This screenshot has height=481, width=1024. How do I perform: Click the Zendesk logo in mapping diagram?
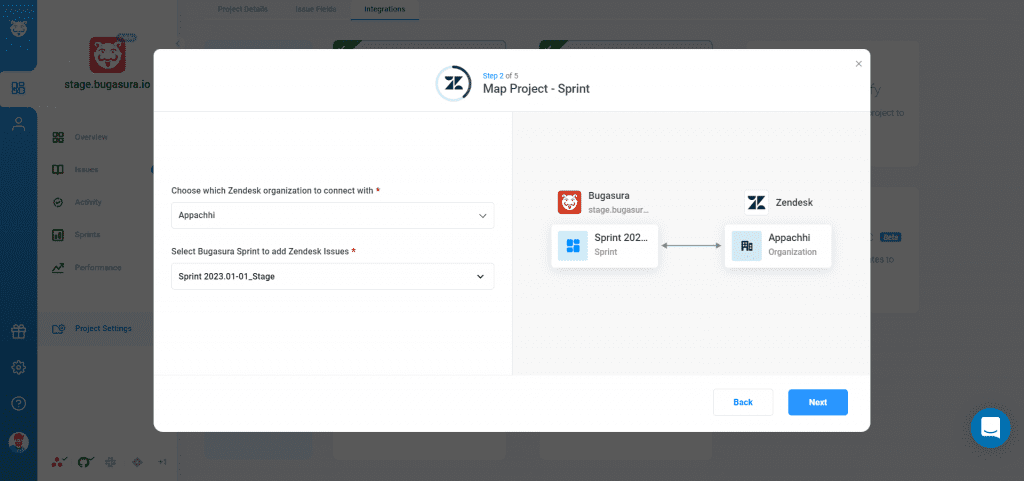pos(756,202)
